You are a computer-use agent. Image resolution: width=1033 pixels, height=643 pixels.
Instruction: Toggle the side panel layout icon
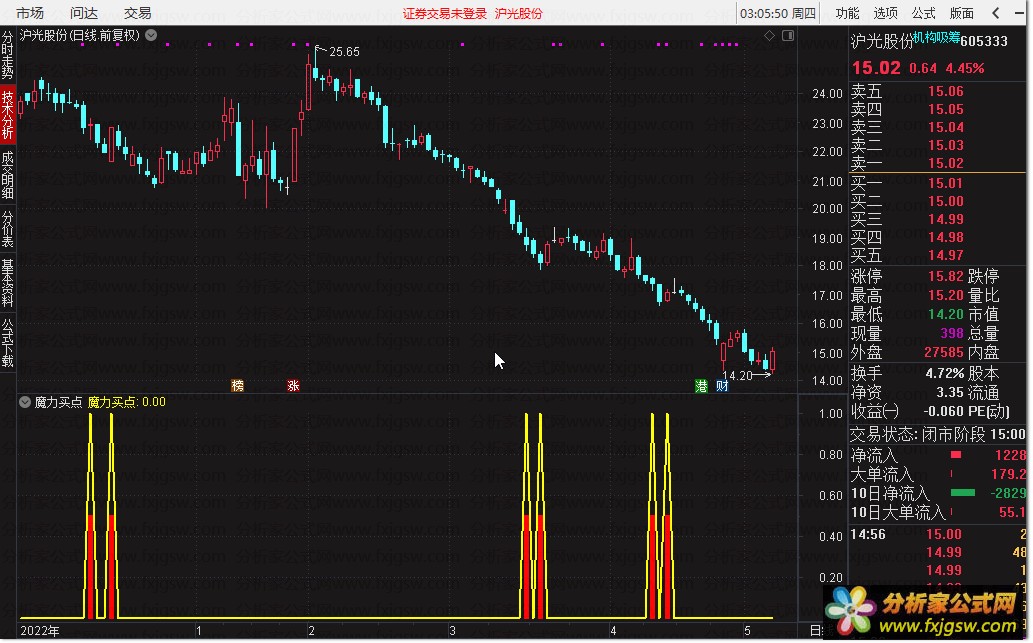point(788,36)
